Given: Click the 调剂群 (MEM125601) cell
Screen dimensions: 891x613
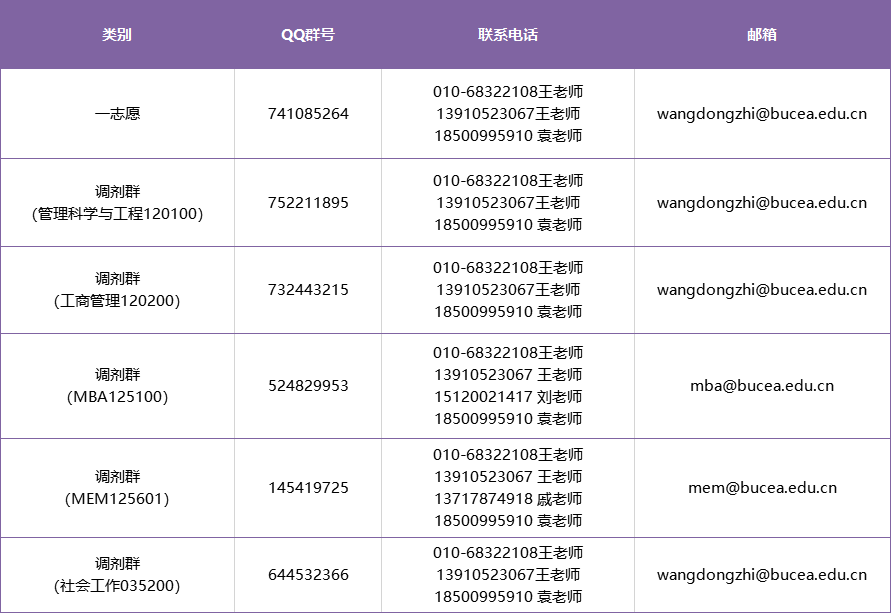Looking at the screenshot, I should 117,487.
